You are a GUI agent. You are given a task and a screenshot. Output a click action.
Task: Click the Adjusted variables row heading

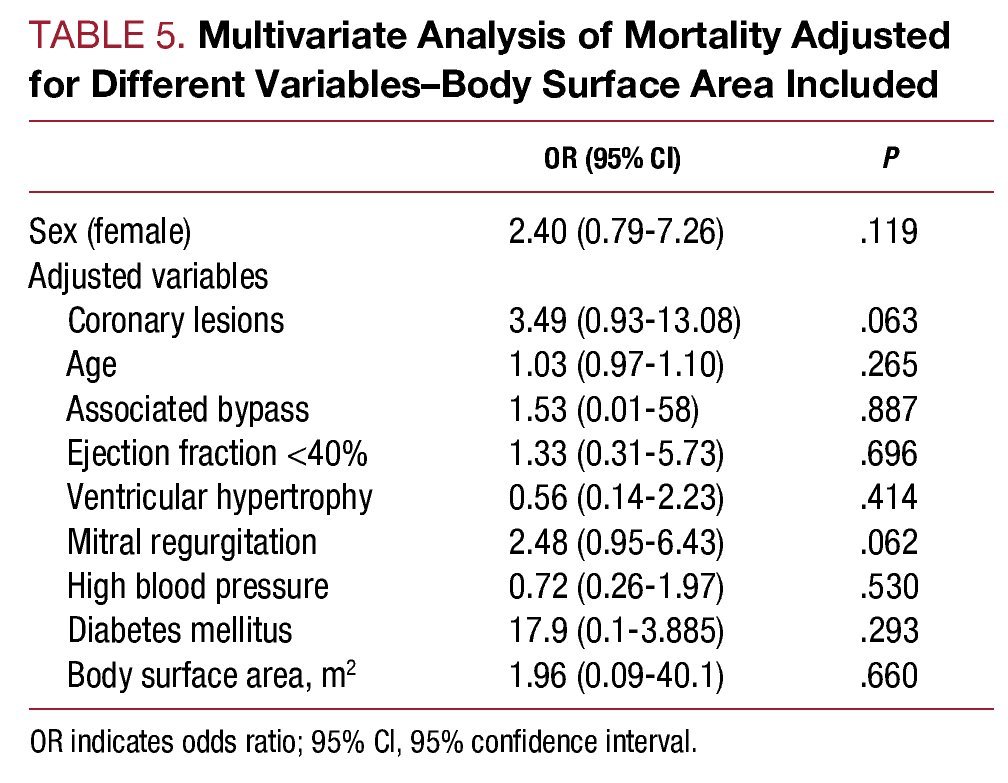point(149,276)
